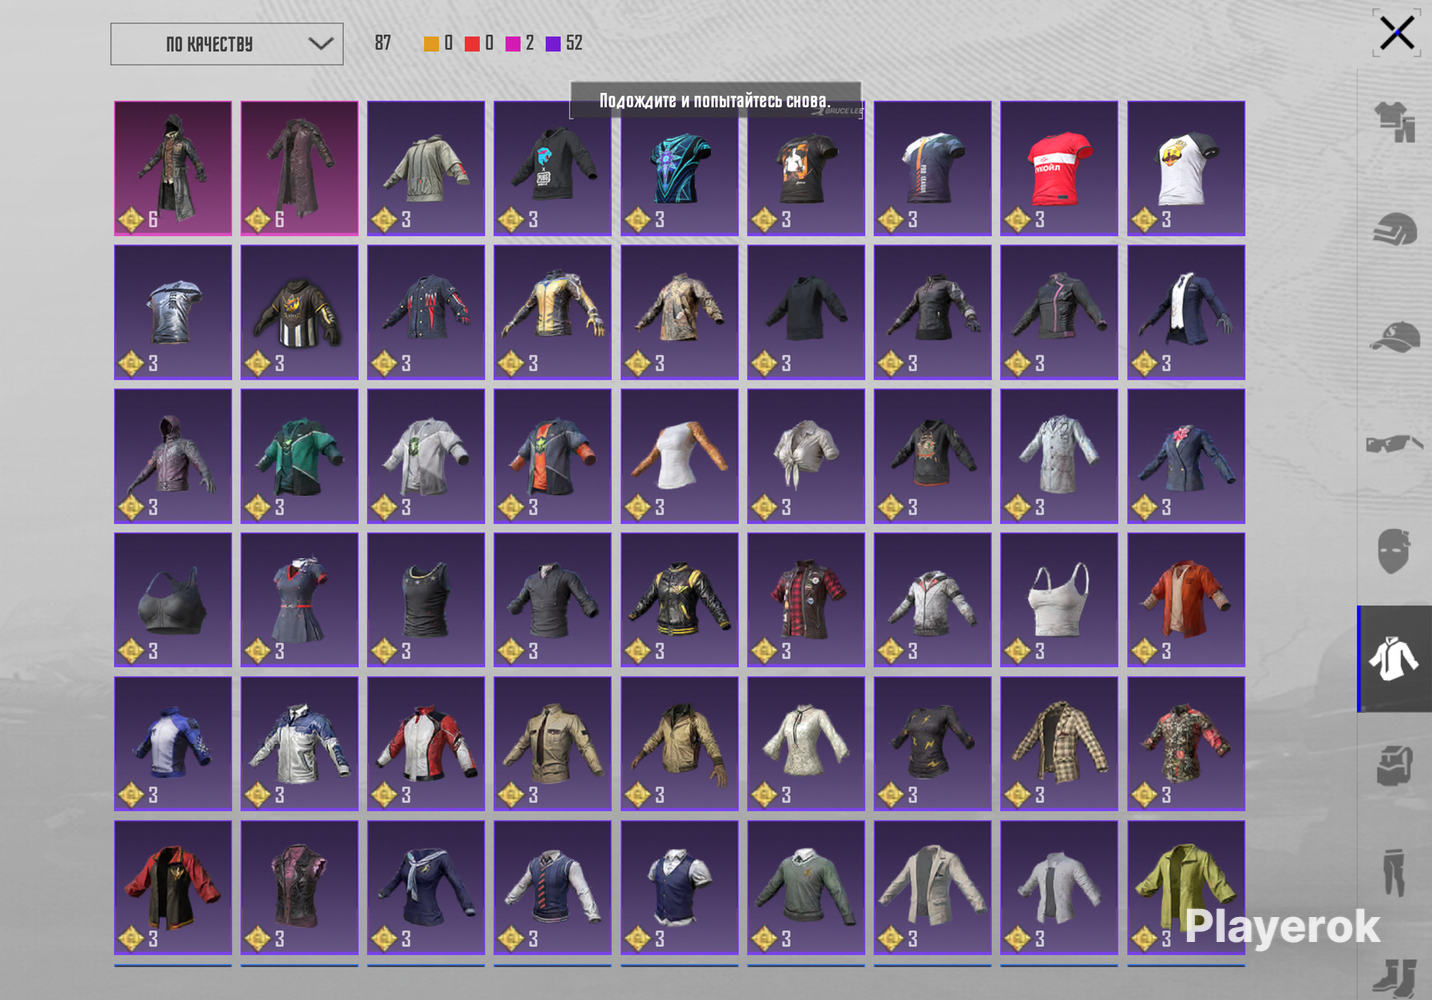Open the backpack category

click(1395, 766)
